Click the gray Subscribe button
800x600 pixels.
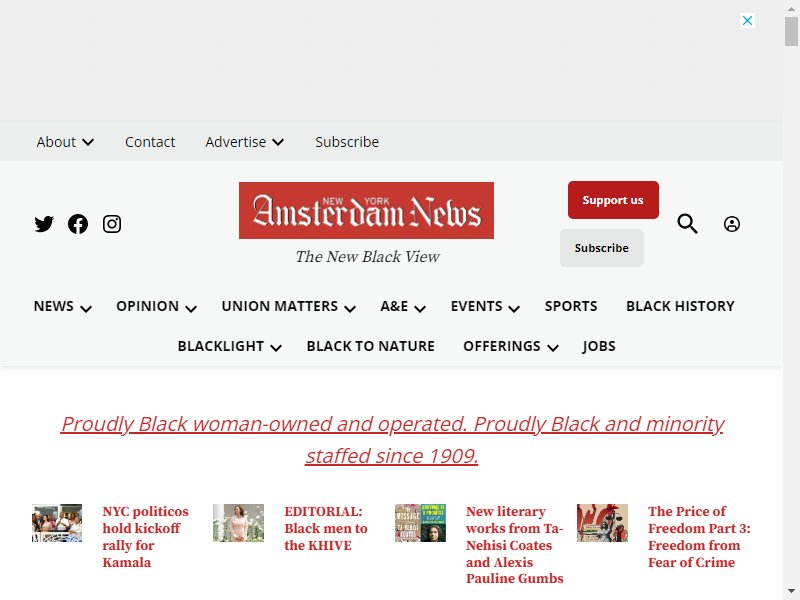tap(602, 248)
